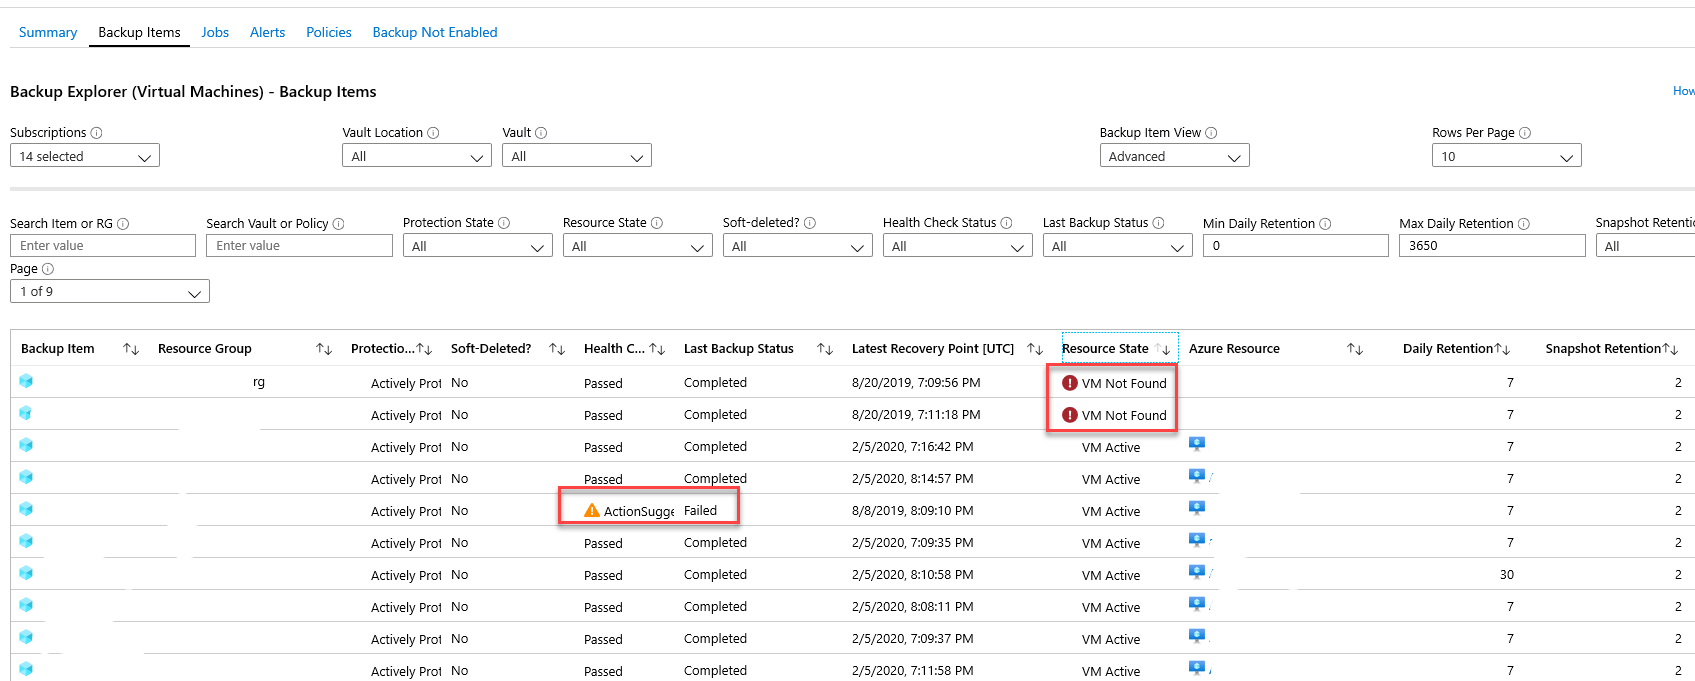Click the 'rg' resource group cell
1695x681 pixels.
click(x=259, y=382)
